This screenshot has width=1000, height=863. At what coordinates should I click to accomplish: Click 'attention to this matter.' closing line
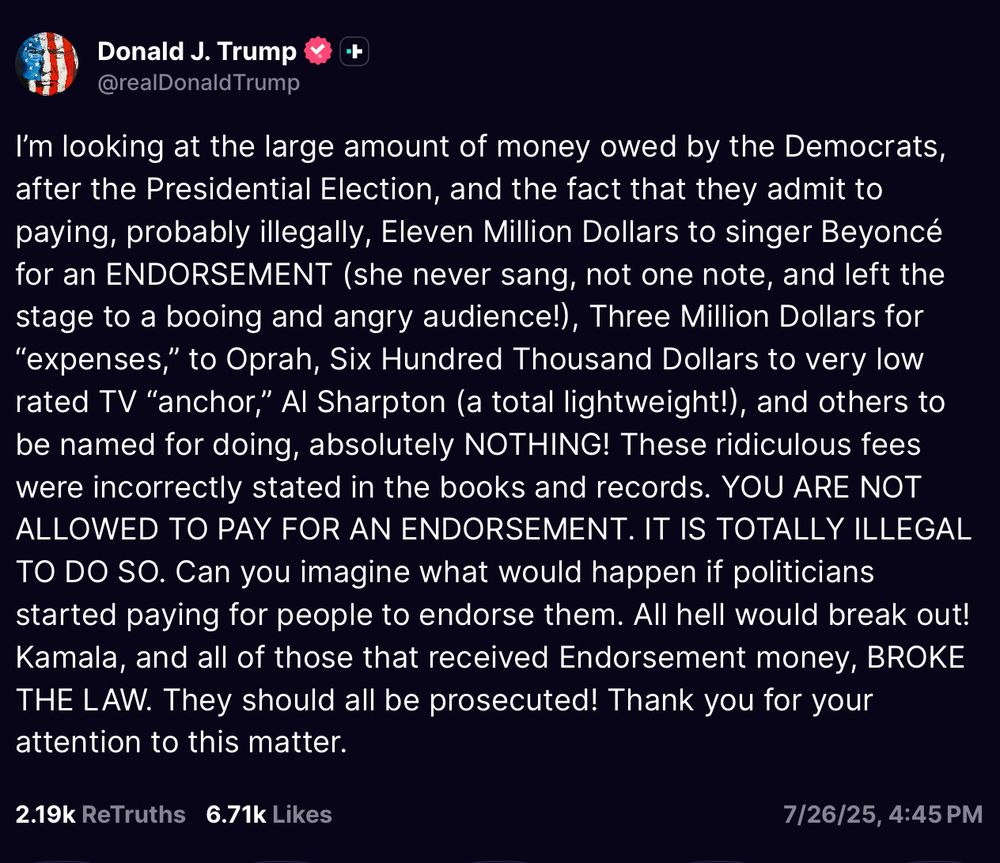pos(181,742)
